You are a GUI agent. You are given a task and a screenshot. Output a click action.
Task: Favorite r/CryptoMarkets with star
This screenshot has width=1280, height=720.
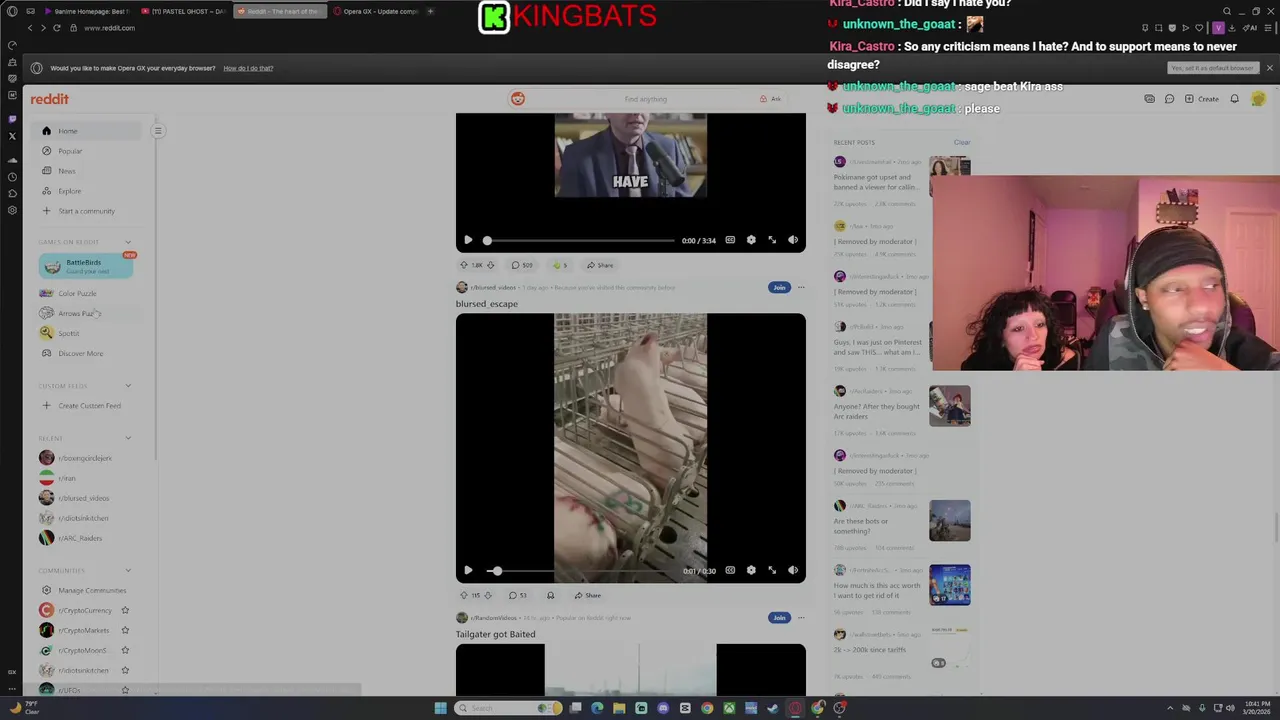[x=125, y=630]
